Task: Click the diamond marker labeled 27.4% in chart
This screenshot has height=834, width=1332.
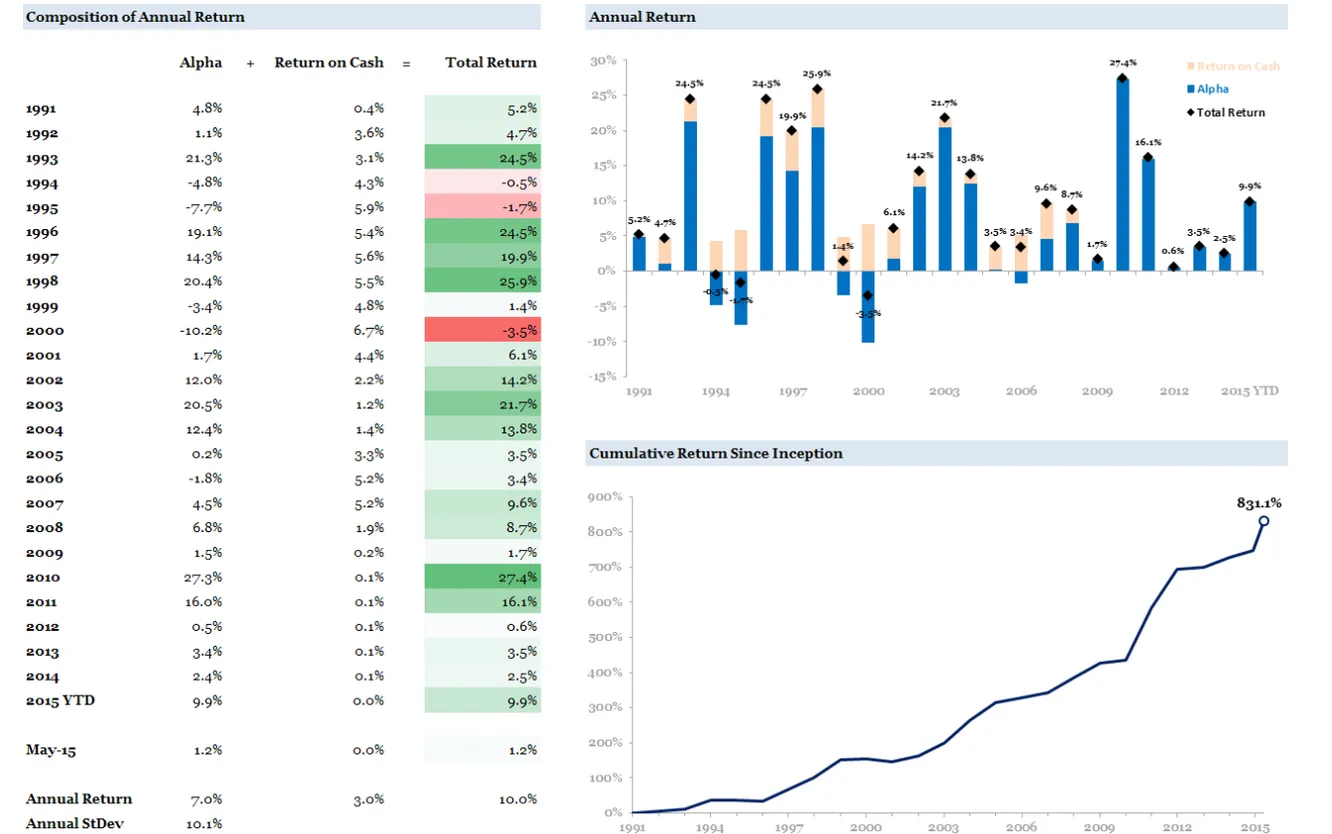Action: [1123, 79]
